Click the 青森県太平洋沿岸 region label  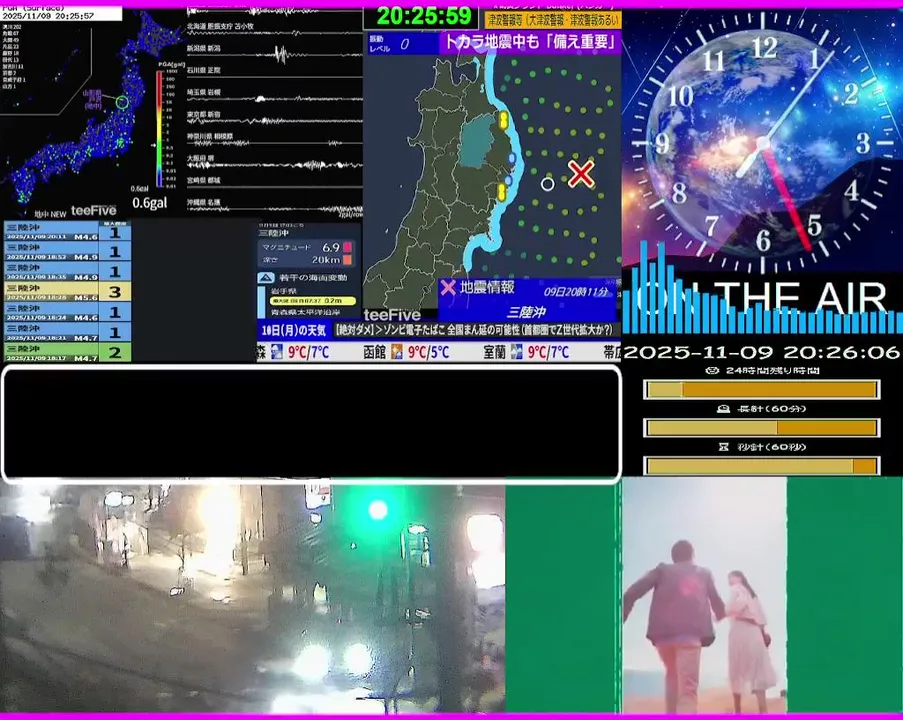tap(306, 312)
